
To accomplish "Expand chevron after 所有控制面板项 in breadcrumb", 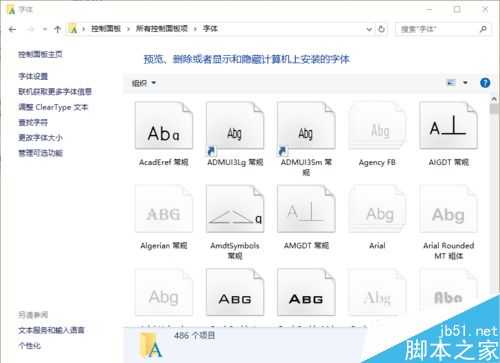I will pos(195,29).
